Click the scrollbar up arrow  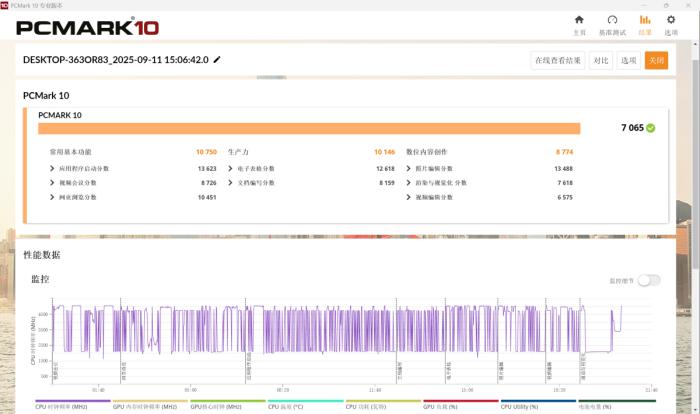tap(695, 44)
